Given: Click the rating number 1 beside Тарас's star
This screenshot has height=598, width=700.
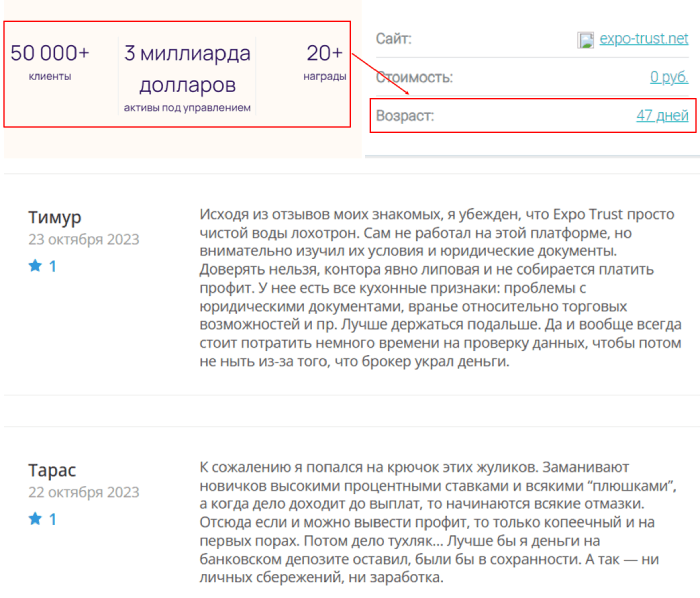Looking at the screenshot, I should pyautogui.click(x=52, y=519).
